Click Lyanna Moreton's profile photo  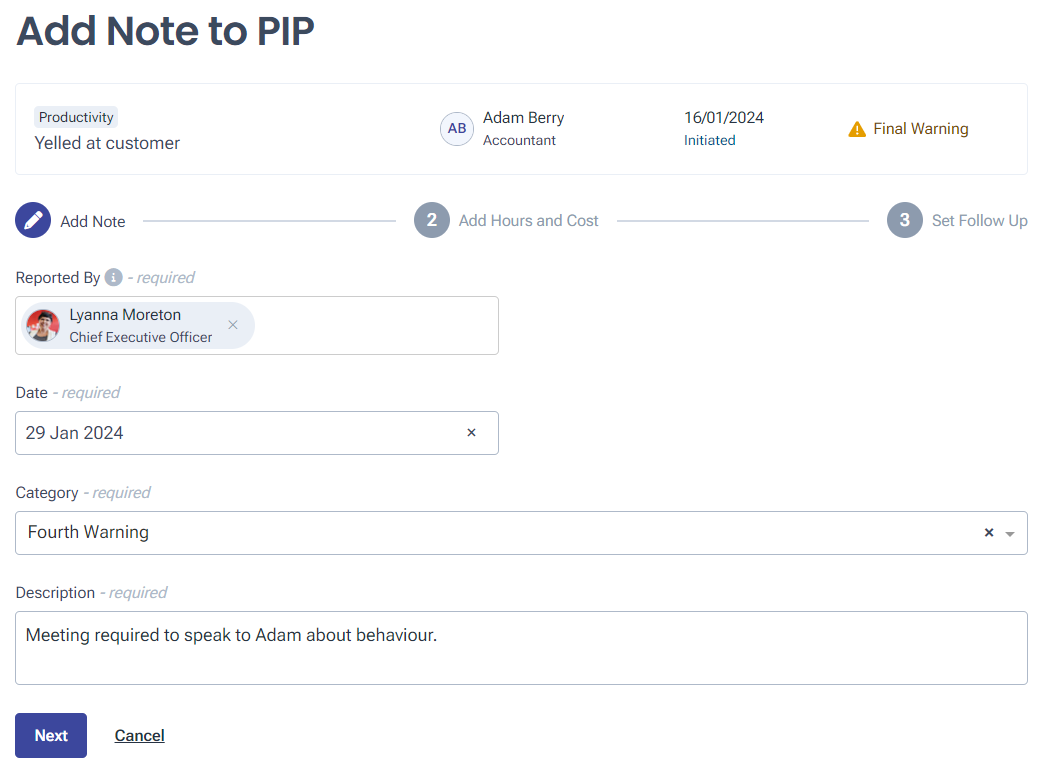pos(43,325)
